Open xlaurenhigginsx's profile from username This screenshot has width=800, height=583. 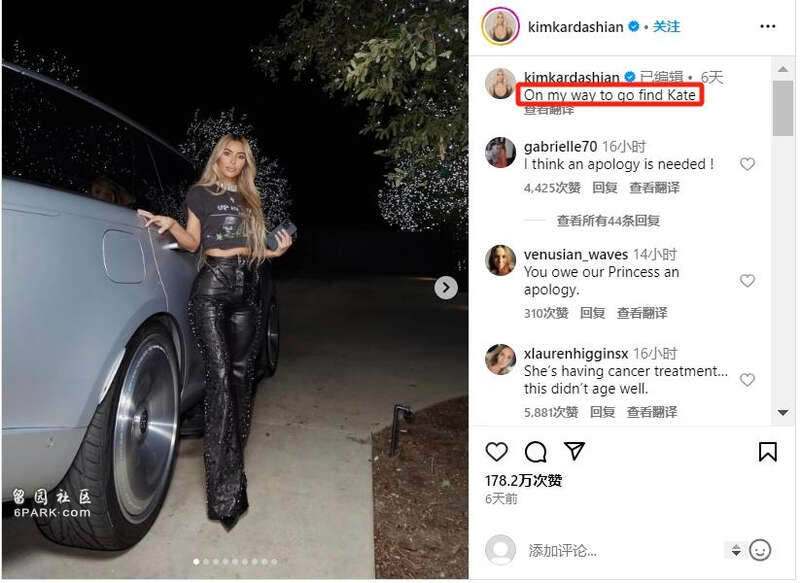tap(576, 353)
